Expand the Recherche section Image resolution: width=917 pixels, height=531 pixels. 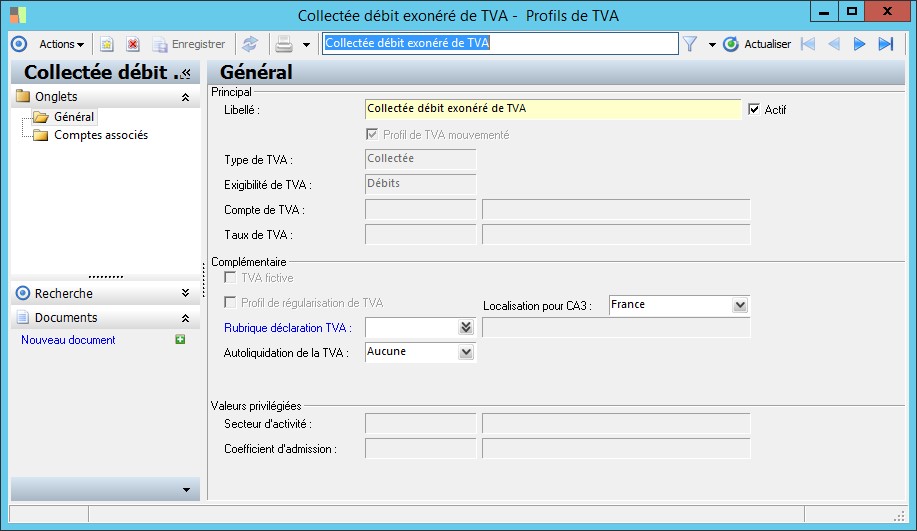[x=185, y=293]
